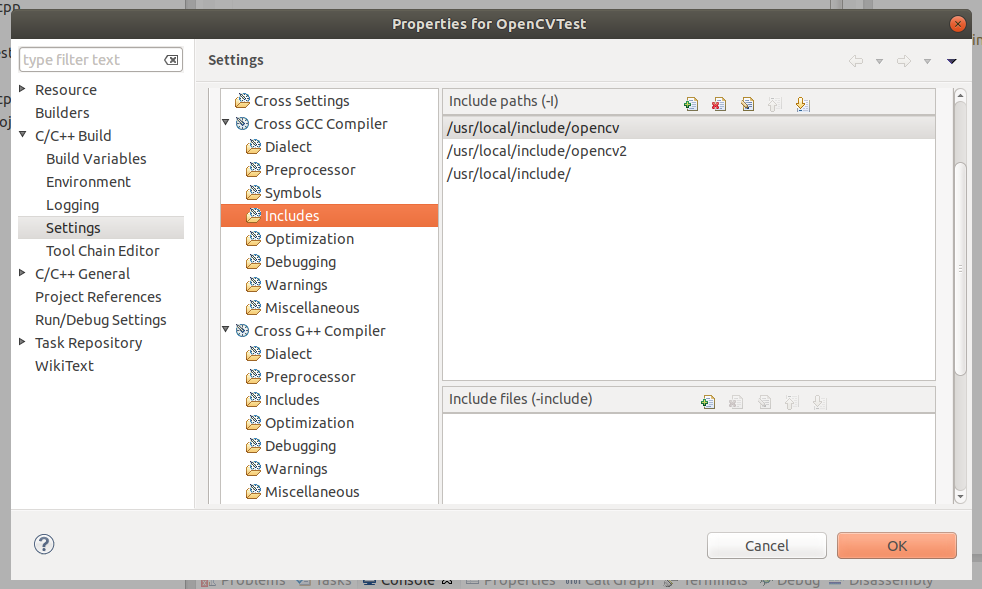Open back history dropdown arrow

pyautogui.click(x=879, y=61)
